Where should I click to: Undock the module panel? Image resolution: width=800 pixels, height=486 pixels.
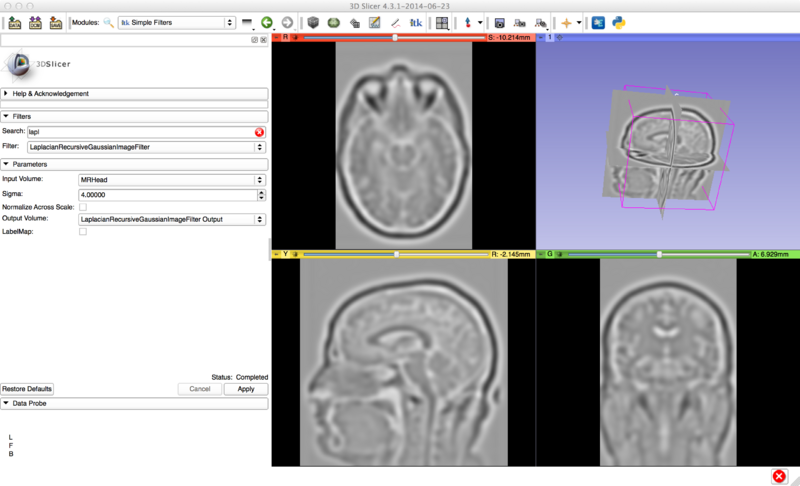coord(254,40)
